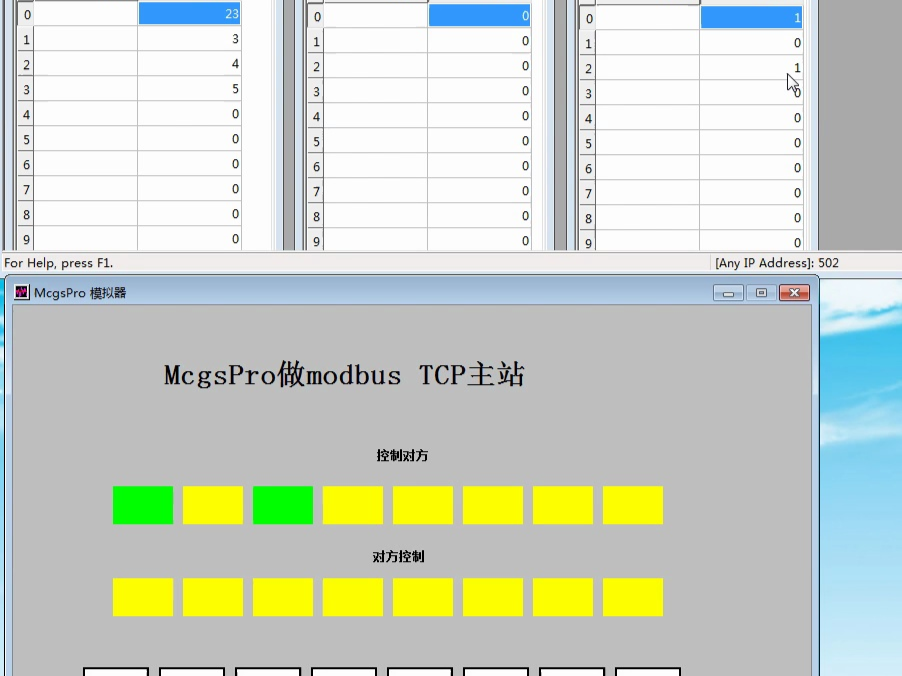Viewport: 902px width, 676px height.
Task: Select highlighted row 0 value in middle table
Action: tap(479, 16)
